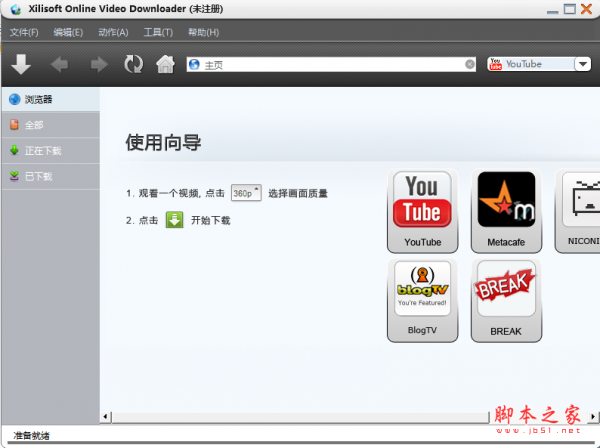Open the 工具(T) menu

point(158,33)
